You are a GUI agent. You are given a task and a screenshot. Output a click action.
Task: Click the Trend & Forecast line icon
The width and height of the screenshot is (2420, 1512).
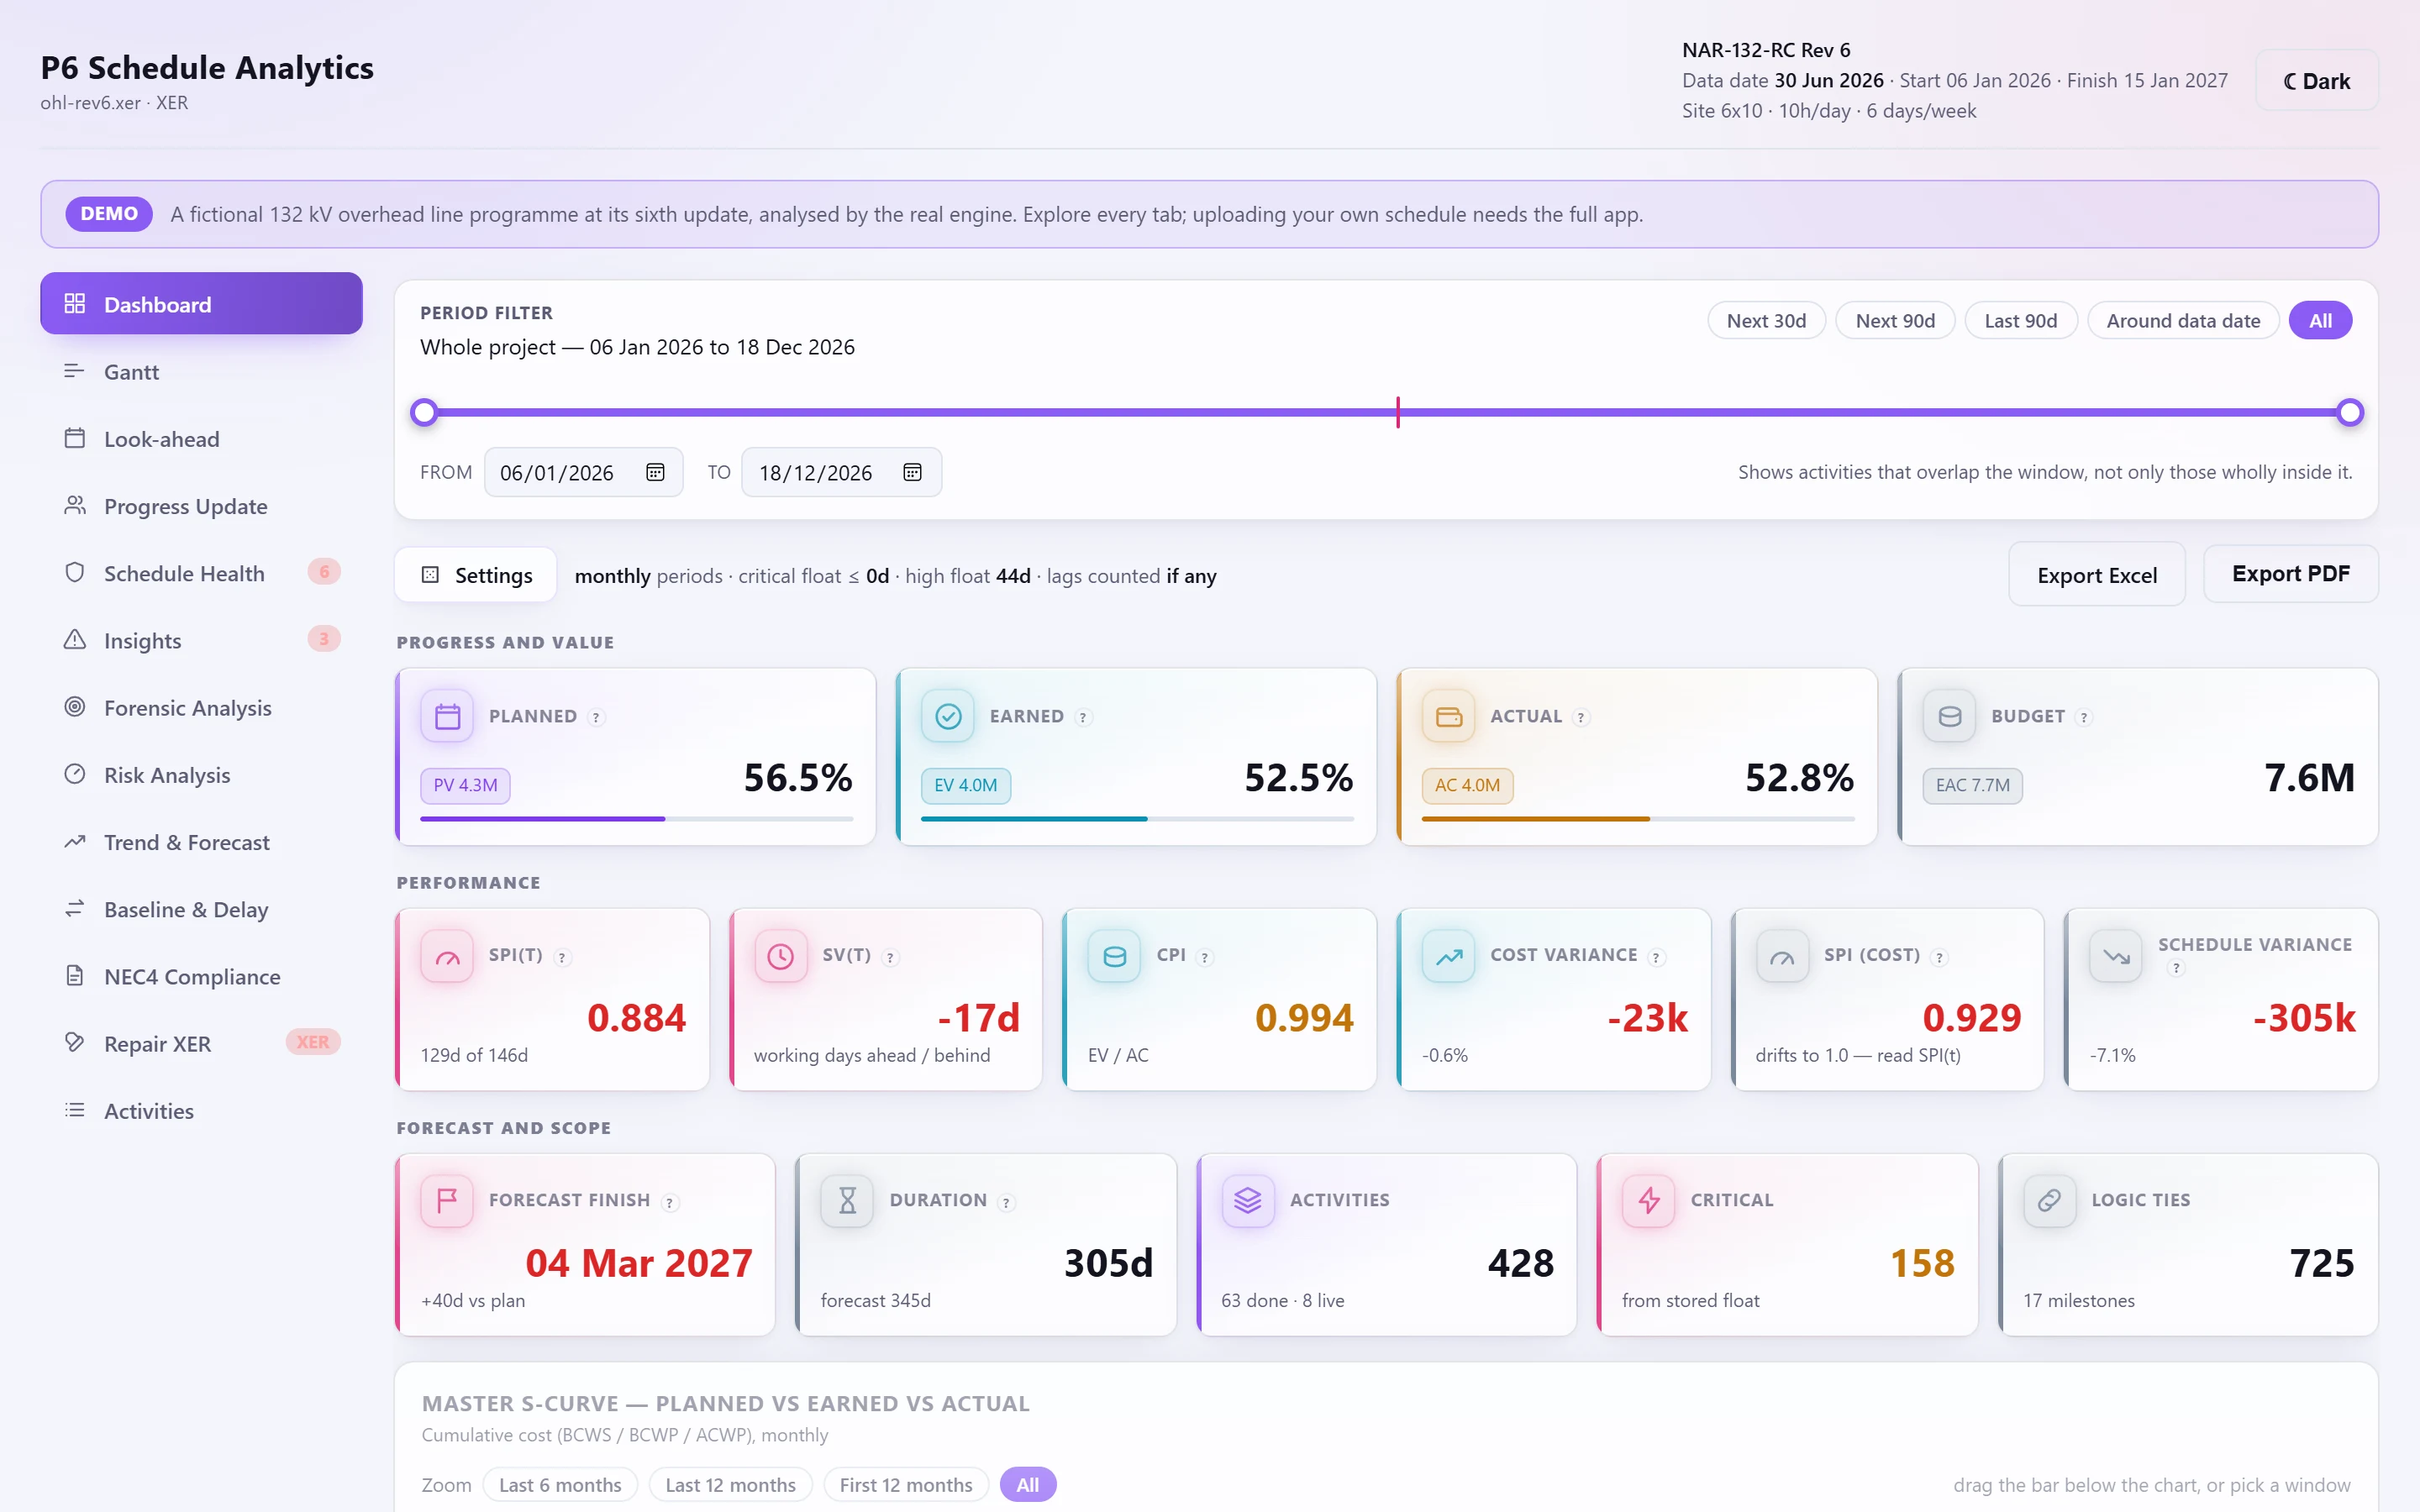(74, 841)
